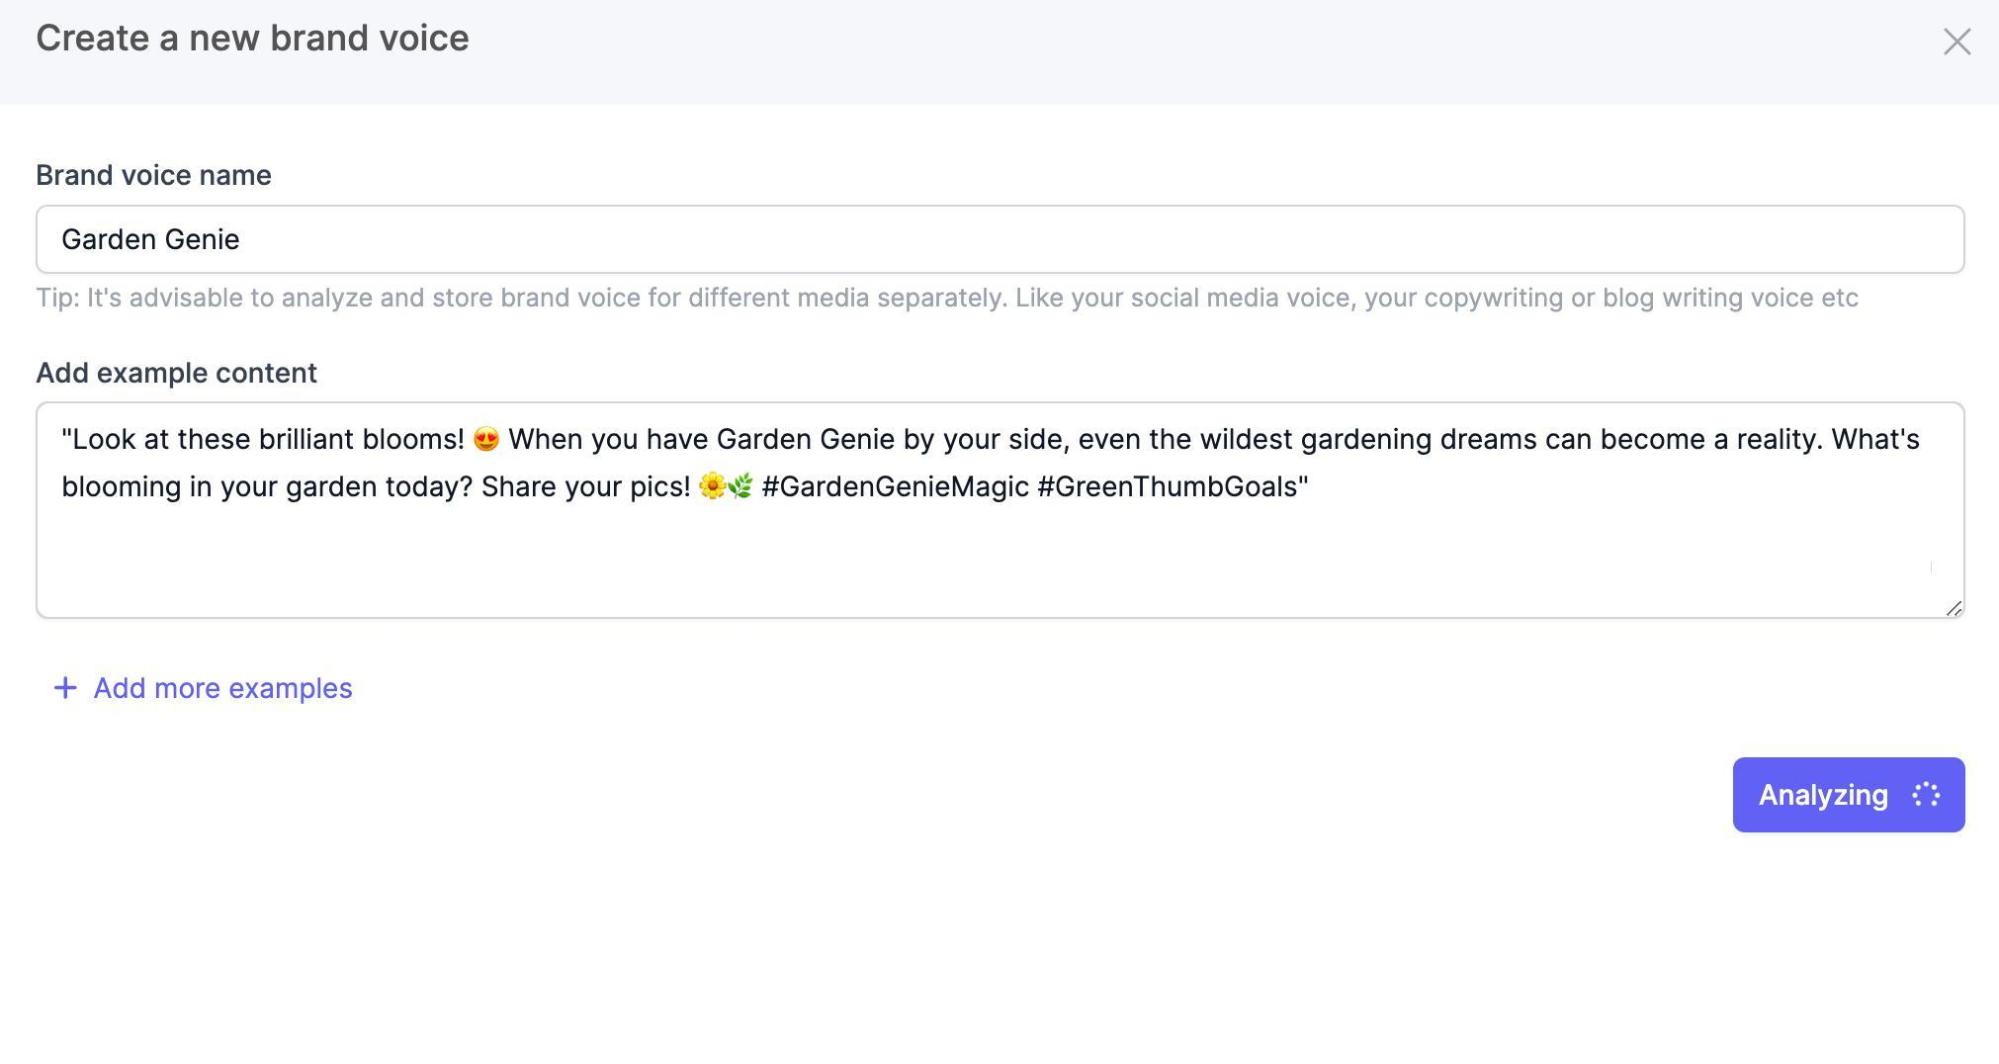Click the textarea resize handle

(x=1953, y=607)
